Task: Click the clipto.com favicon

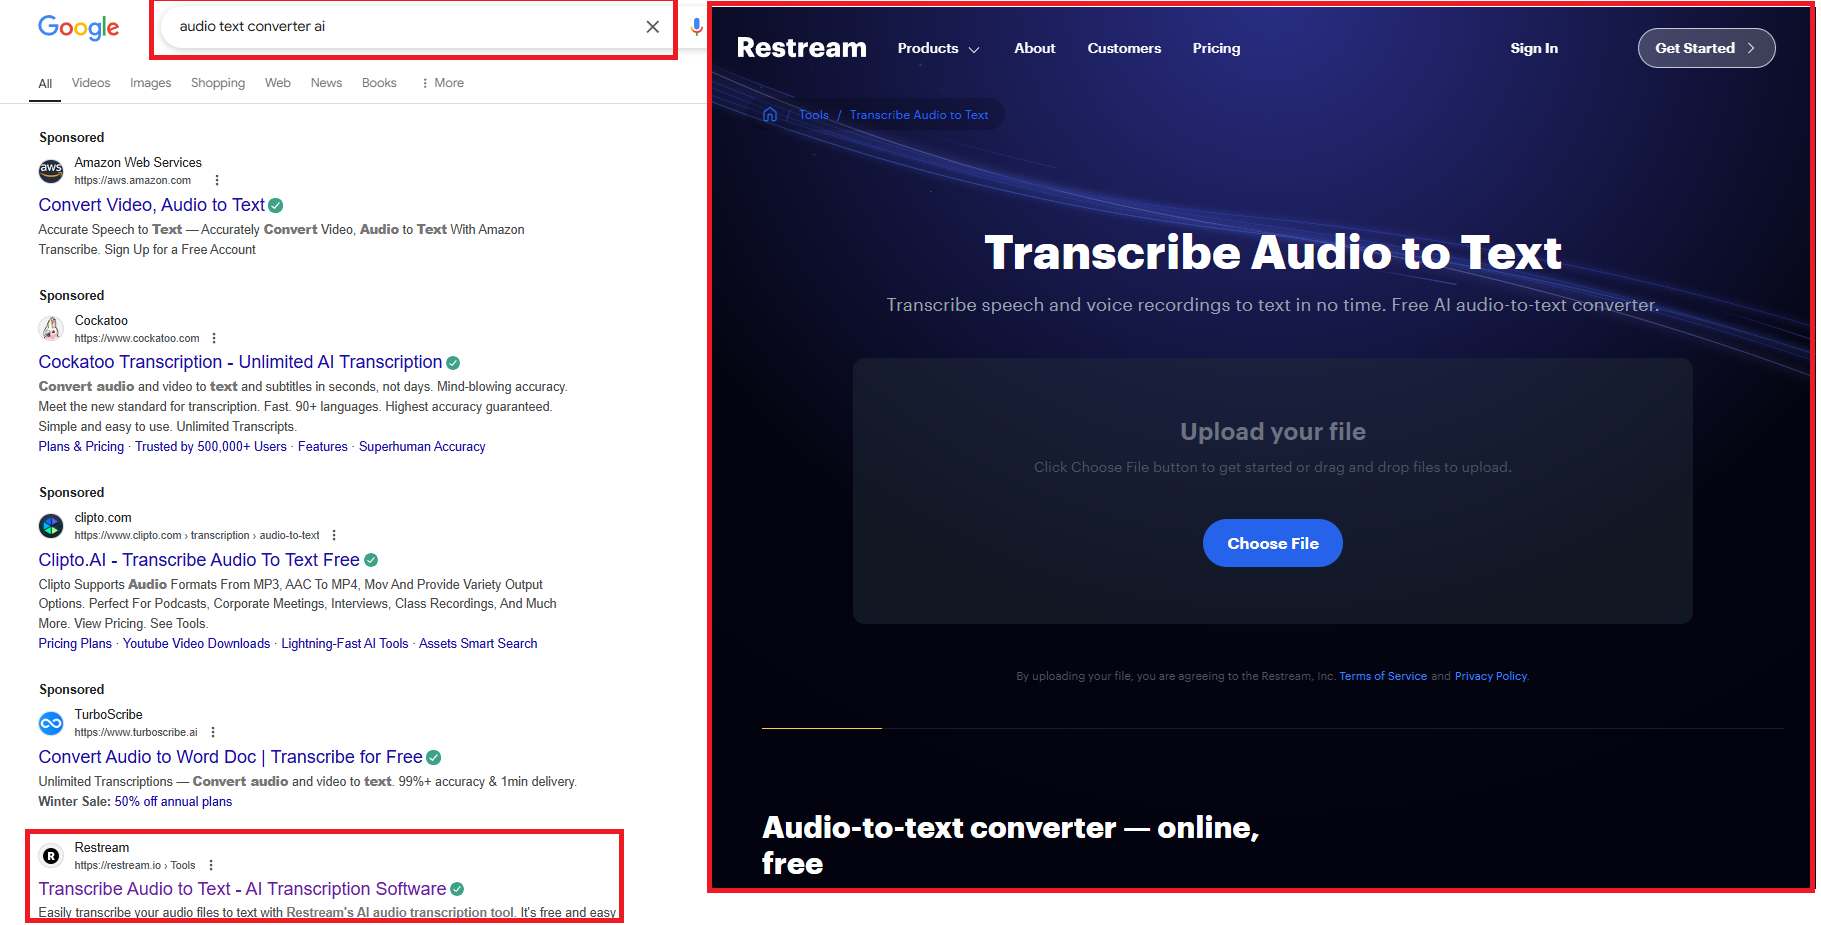Action: point(51,525)
